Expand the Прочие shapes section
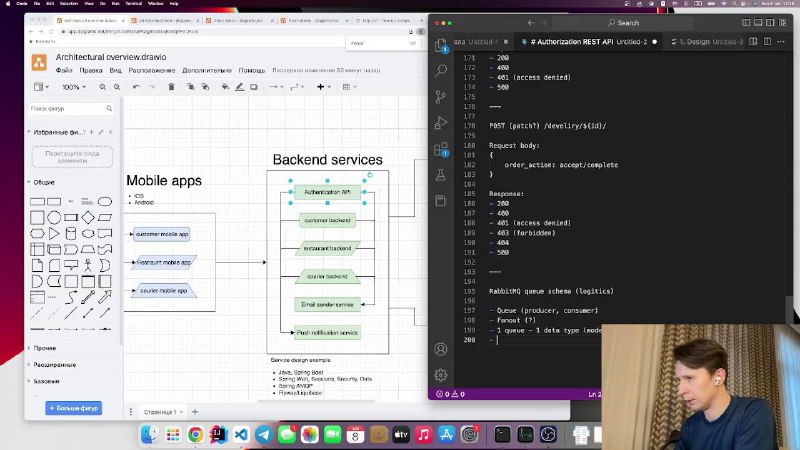This screenshot has width=800, height=450. (x=42, y=348)
